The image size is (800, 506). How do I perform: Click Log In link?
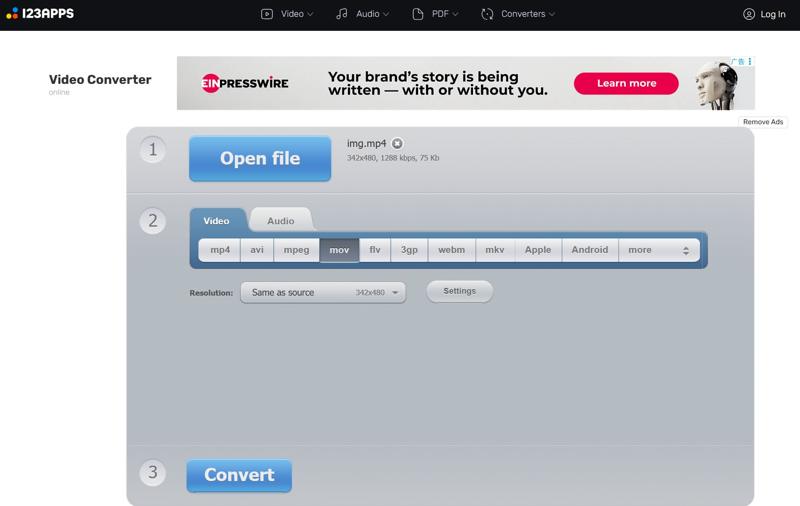tap(773, 14)
